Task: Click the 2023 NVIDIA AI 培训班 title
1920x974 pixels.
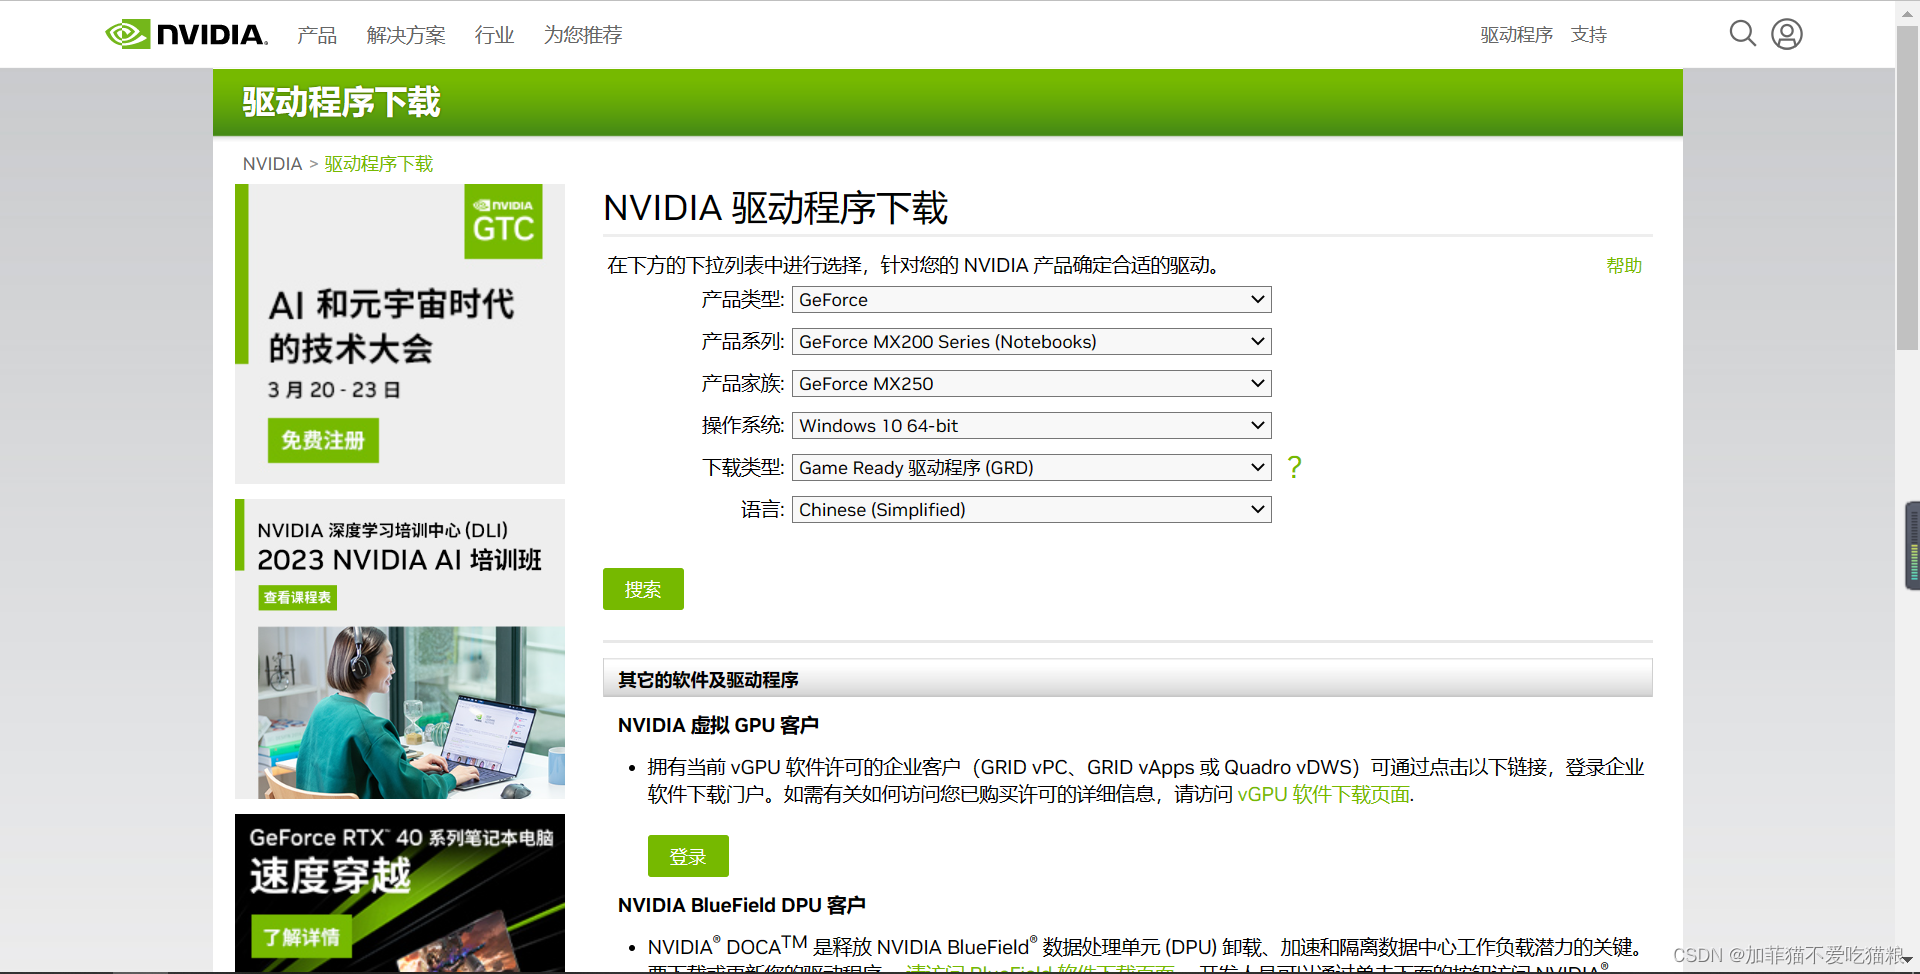Action: tap(399, 560)
